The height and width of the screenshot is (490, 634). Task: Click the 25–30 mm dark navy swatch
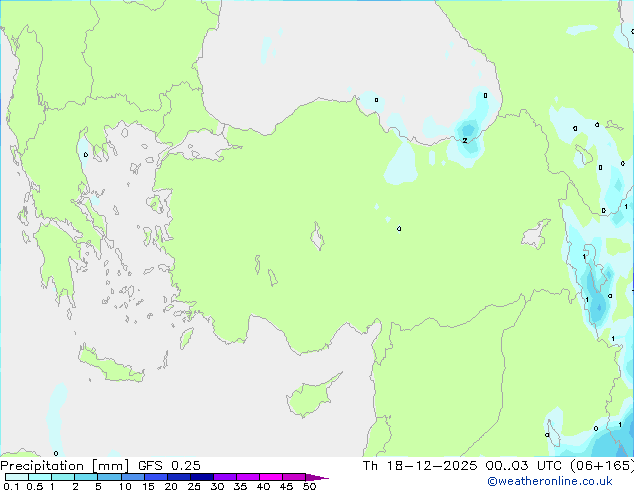pyautogui.click(x=201, y=477)
